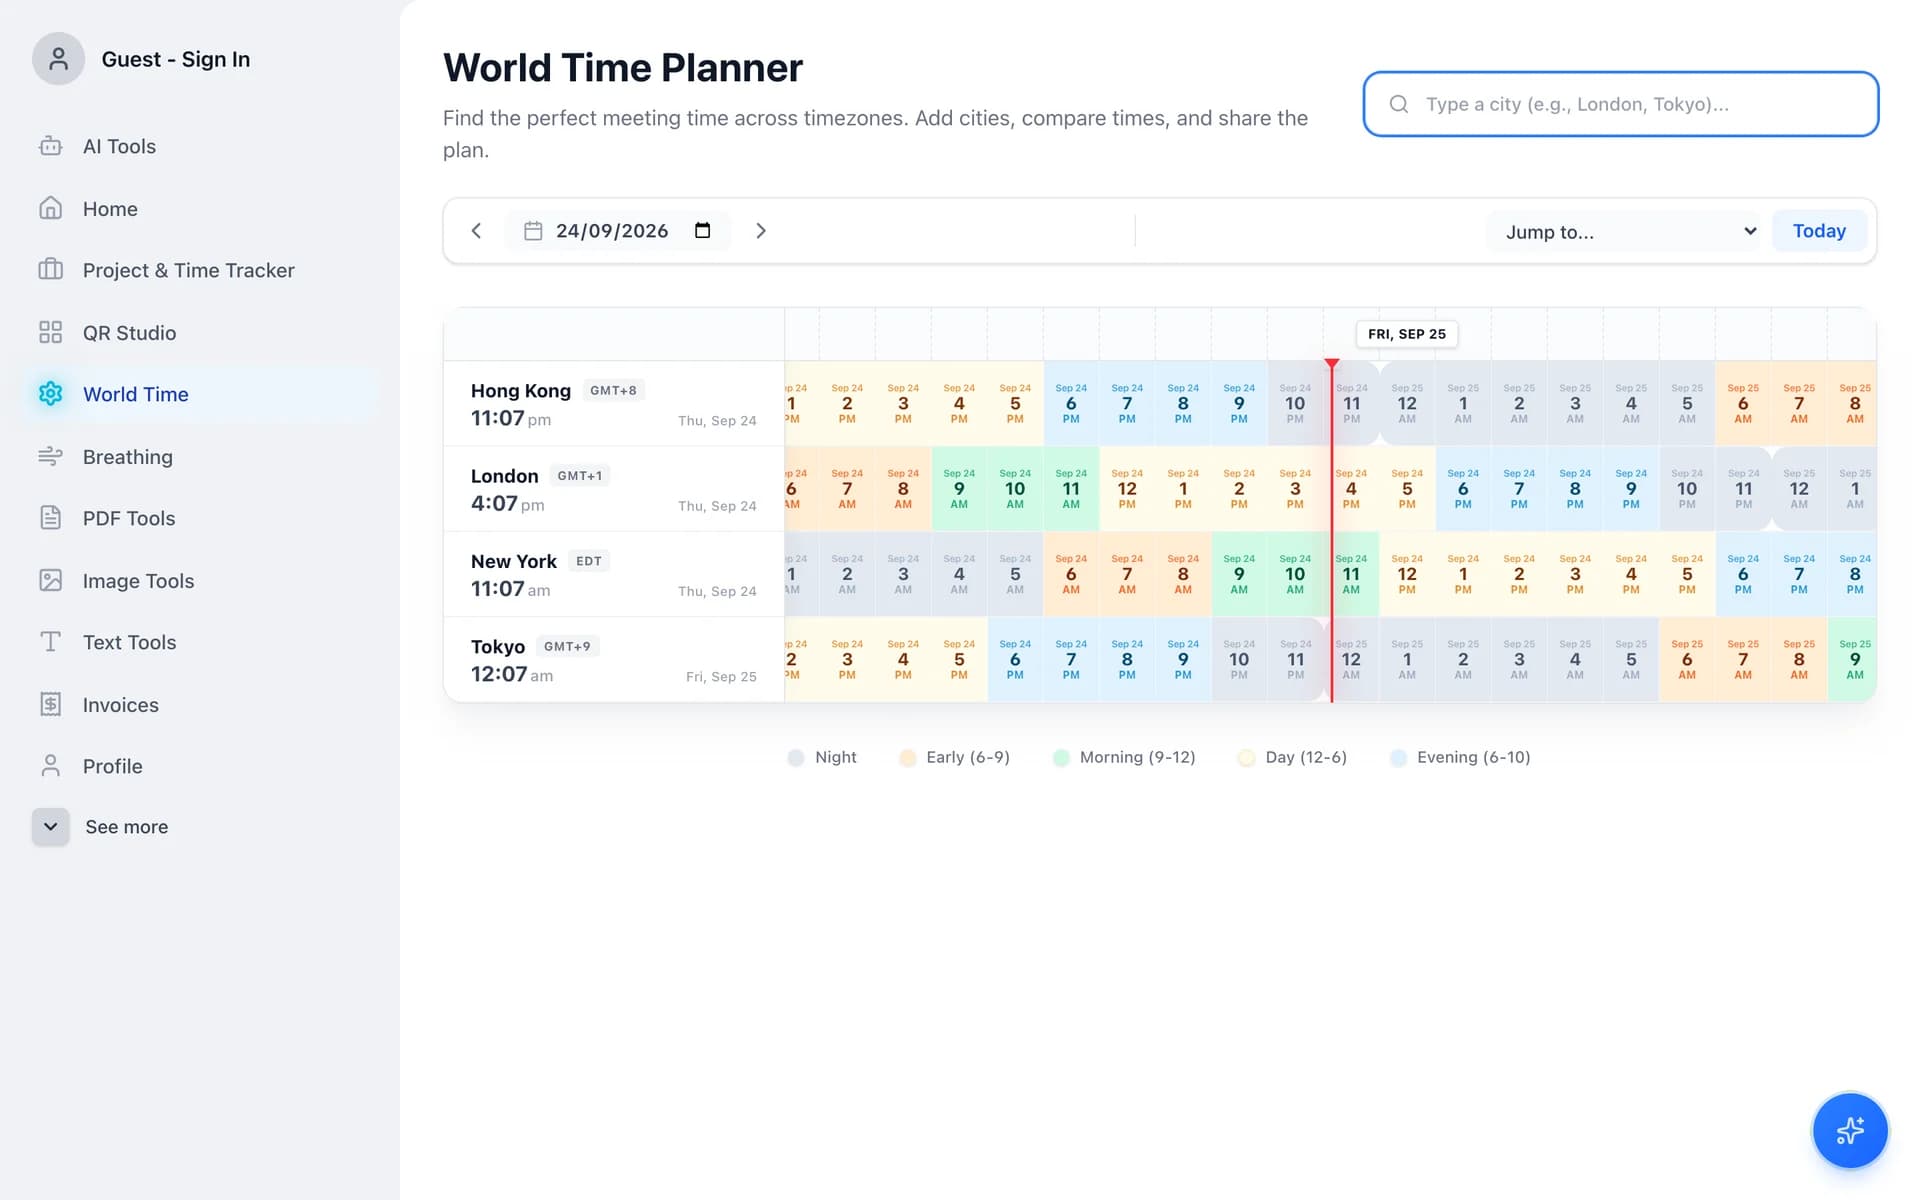Click the GMT+8 badge for Hong Kong

(x=613, y=391)
